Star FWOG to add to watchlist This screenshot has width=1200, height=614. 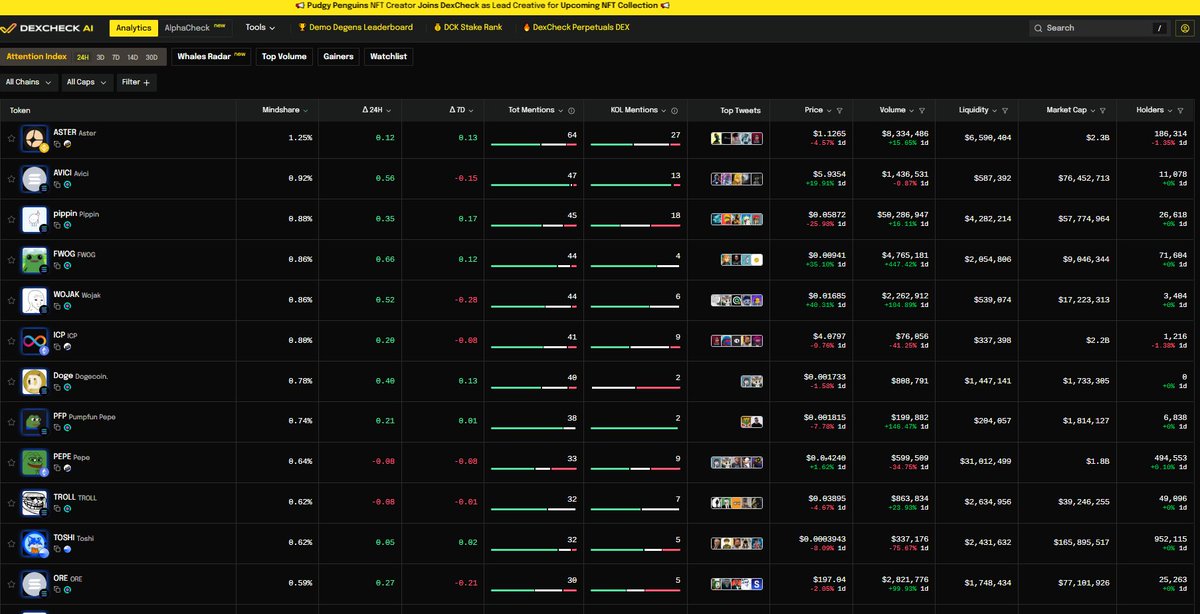[x=11, y=260]
